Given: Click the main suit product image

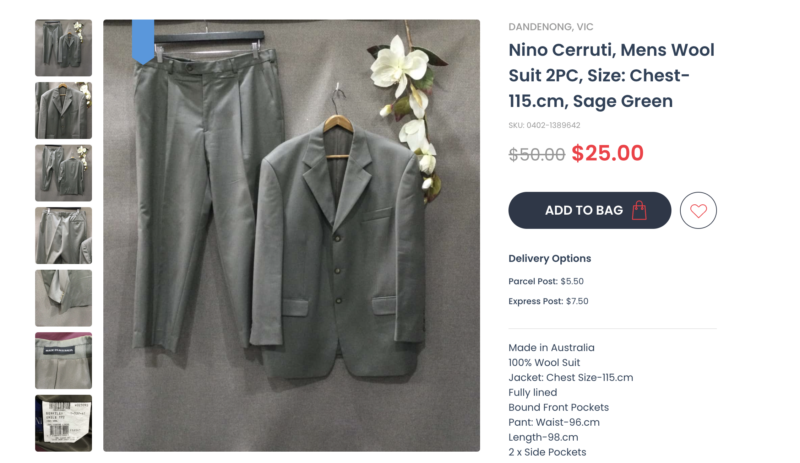Looking at the screenshot, I should coord(291,235).
